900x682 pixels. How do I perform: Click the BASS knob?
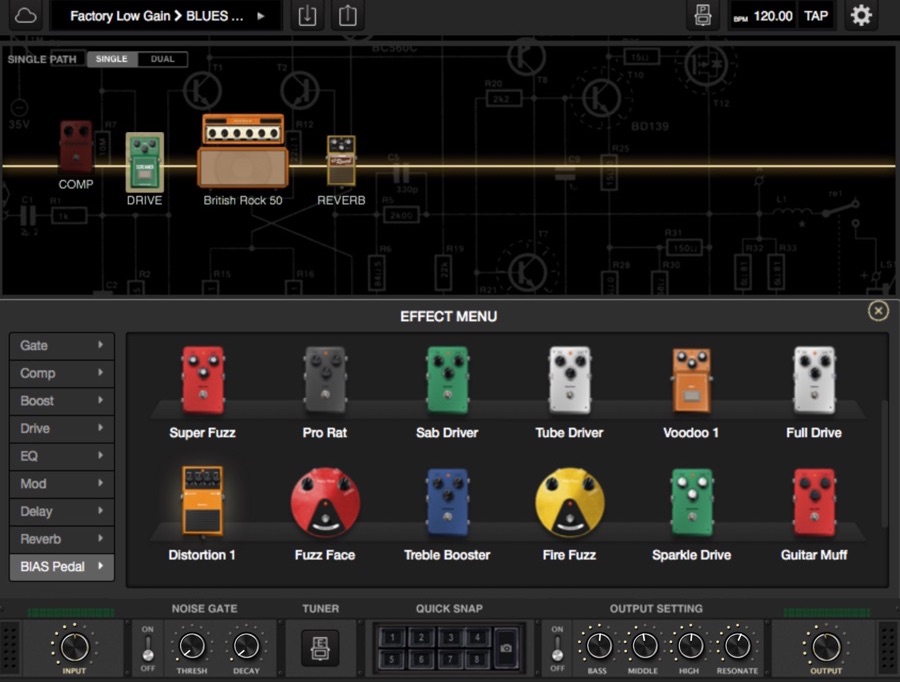click(x=598, y=646)
